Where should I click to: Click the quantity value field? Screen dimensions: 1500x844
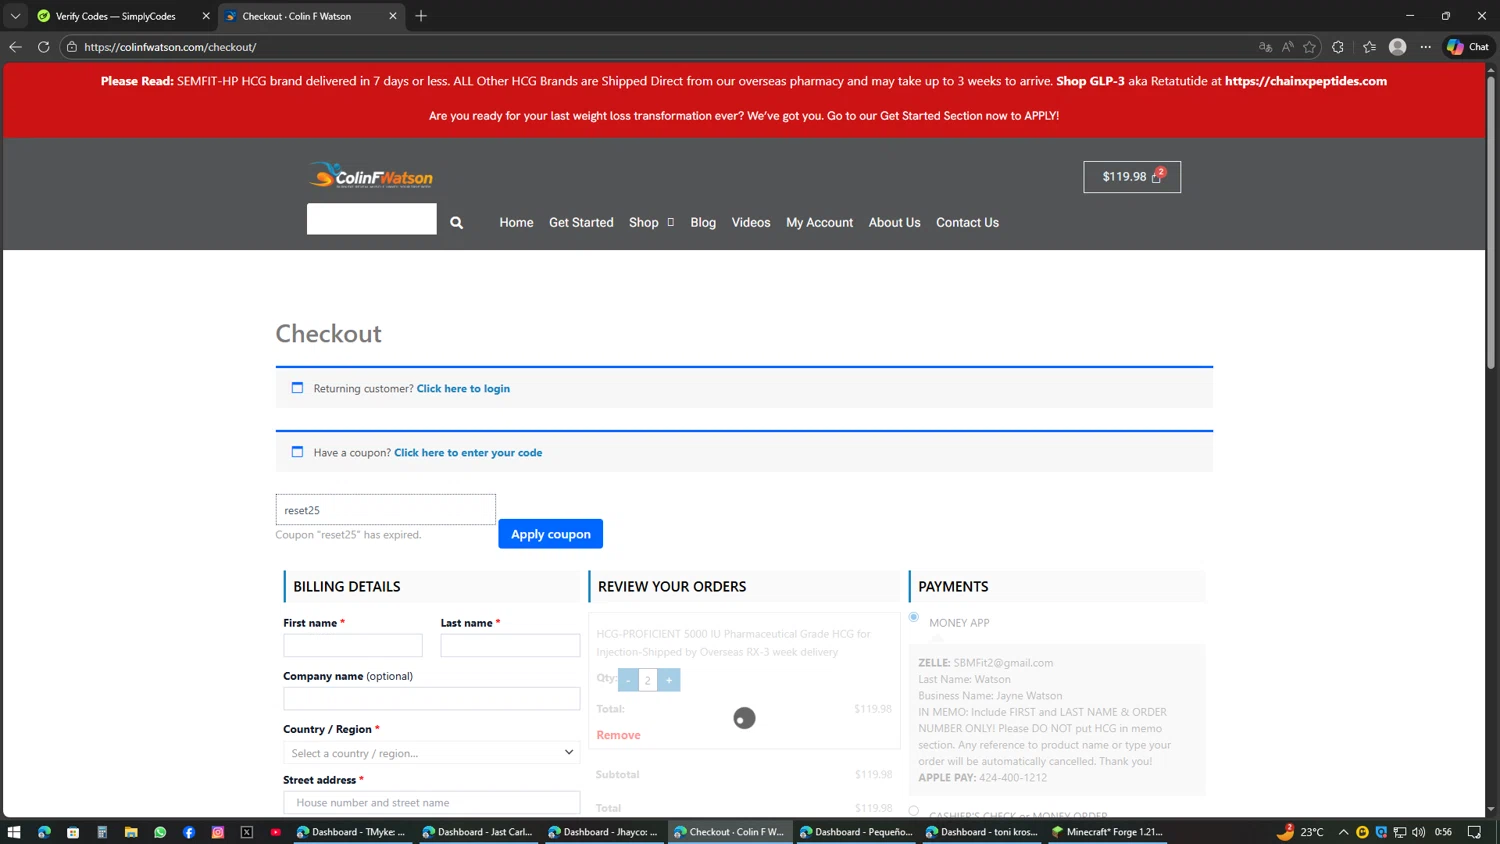click(648, 680)
